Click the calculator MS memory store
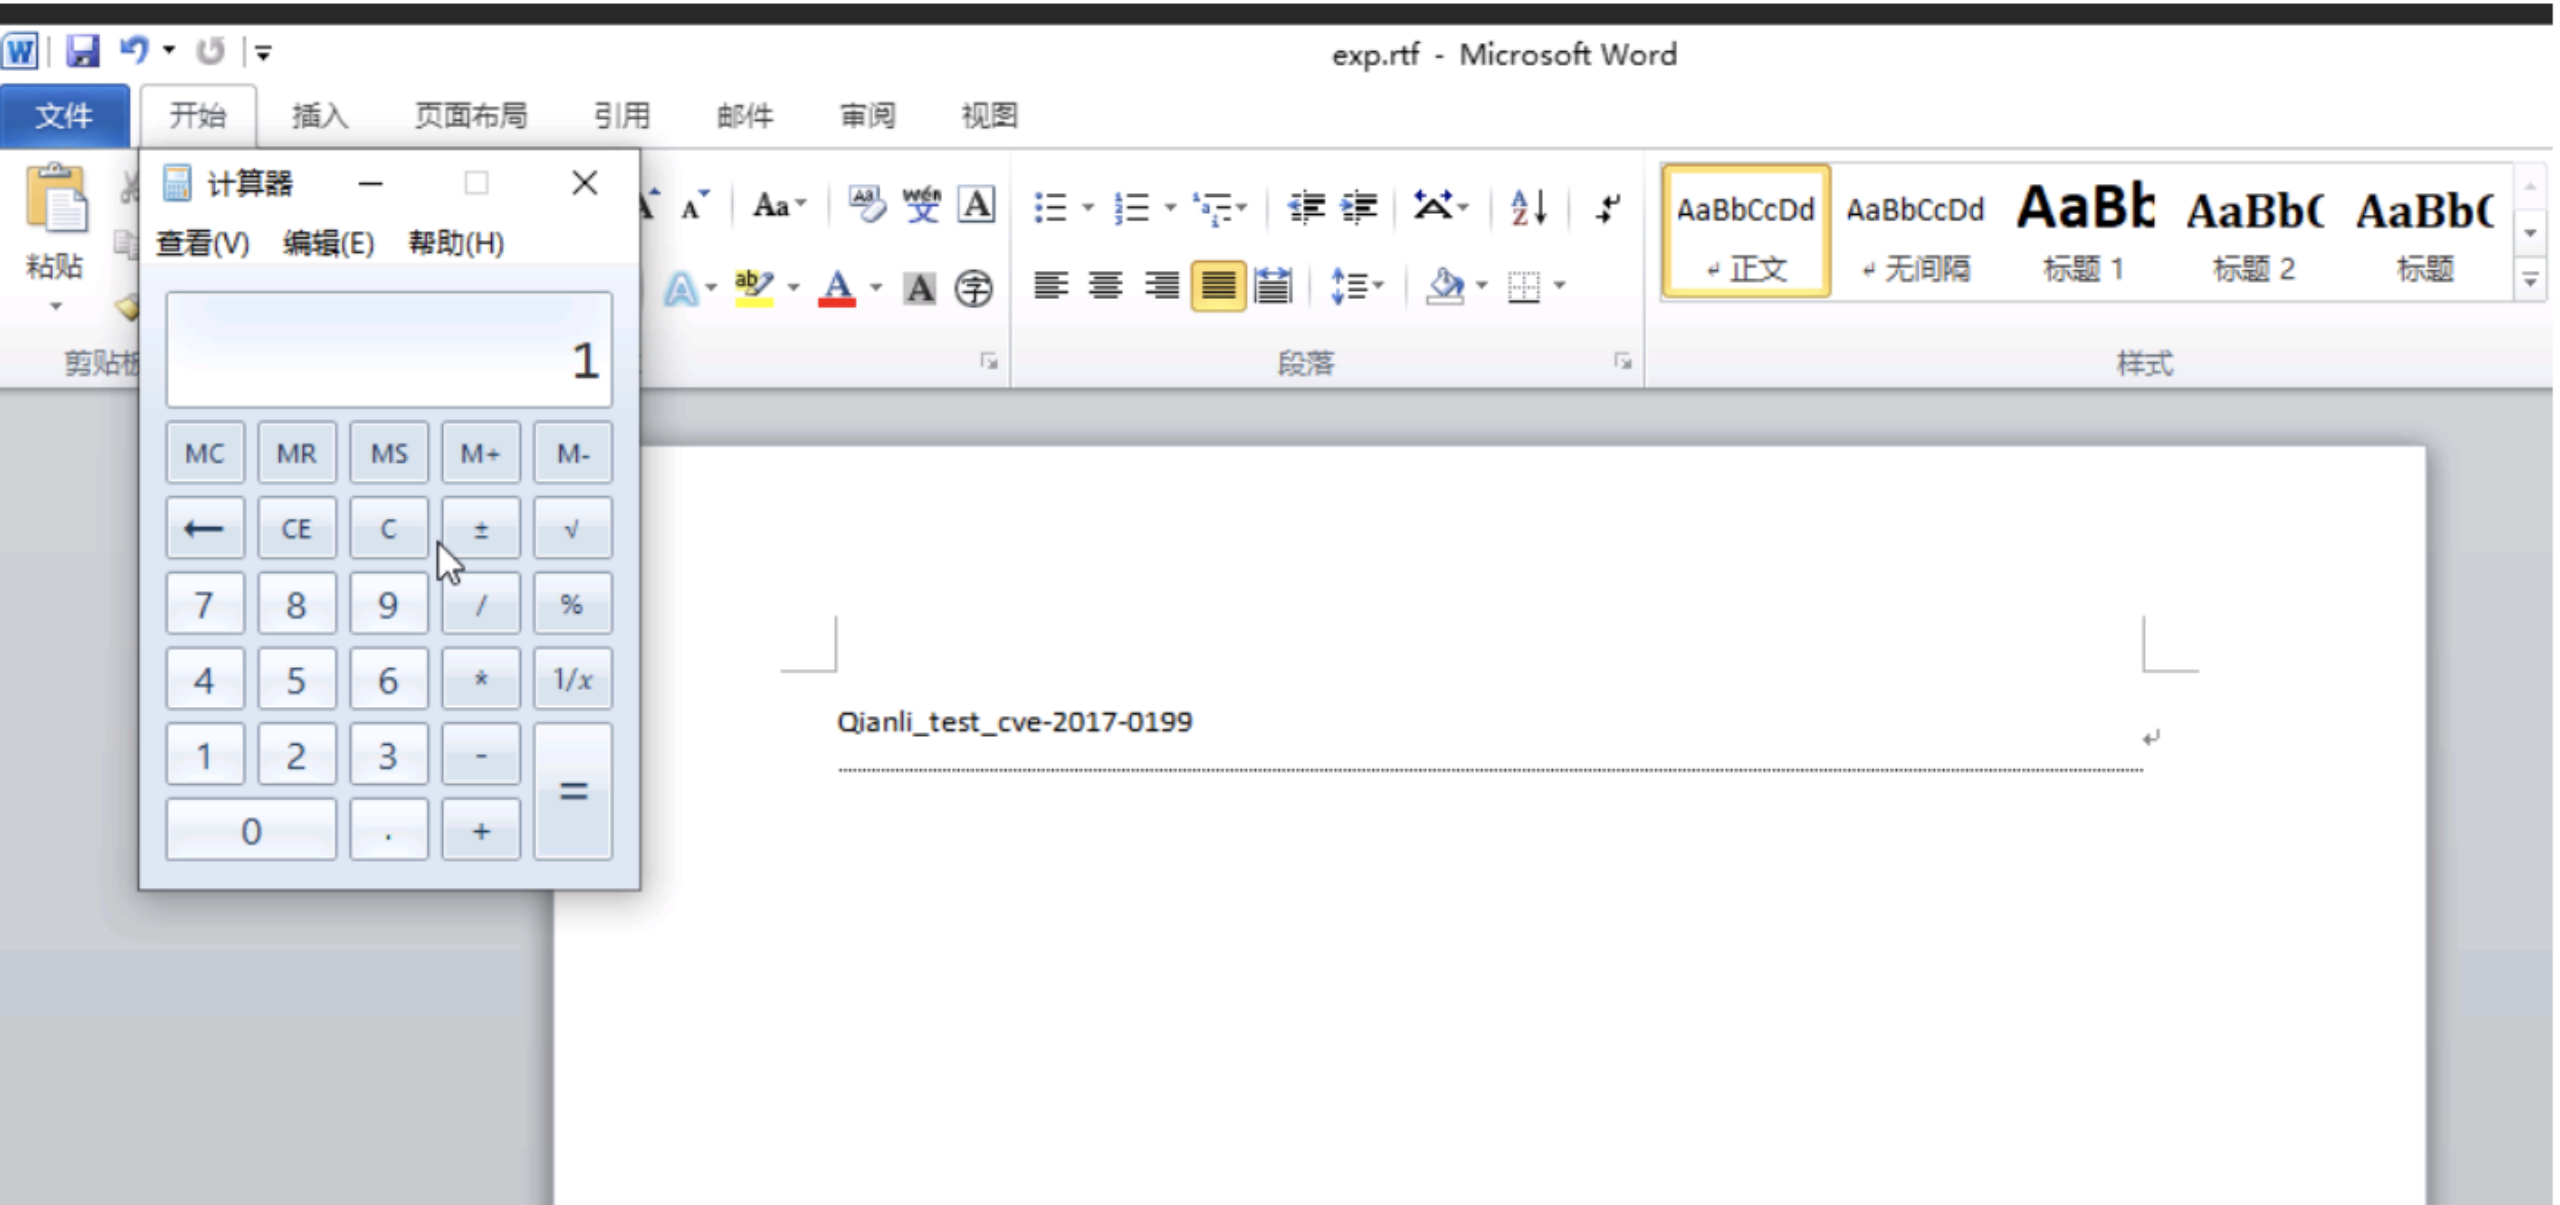Screen dimensions: 2560x1205 pos(389,453)
